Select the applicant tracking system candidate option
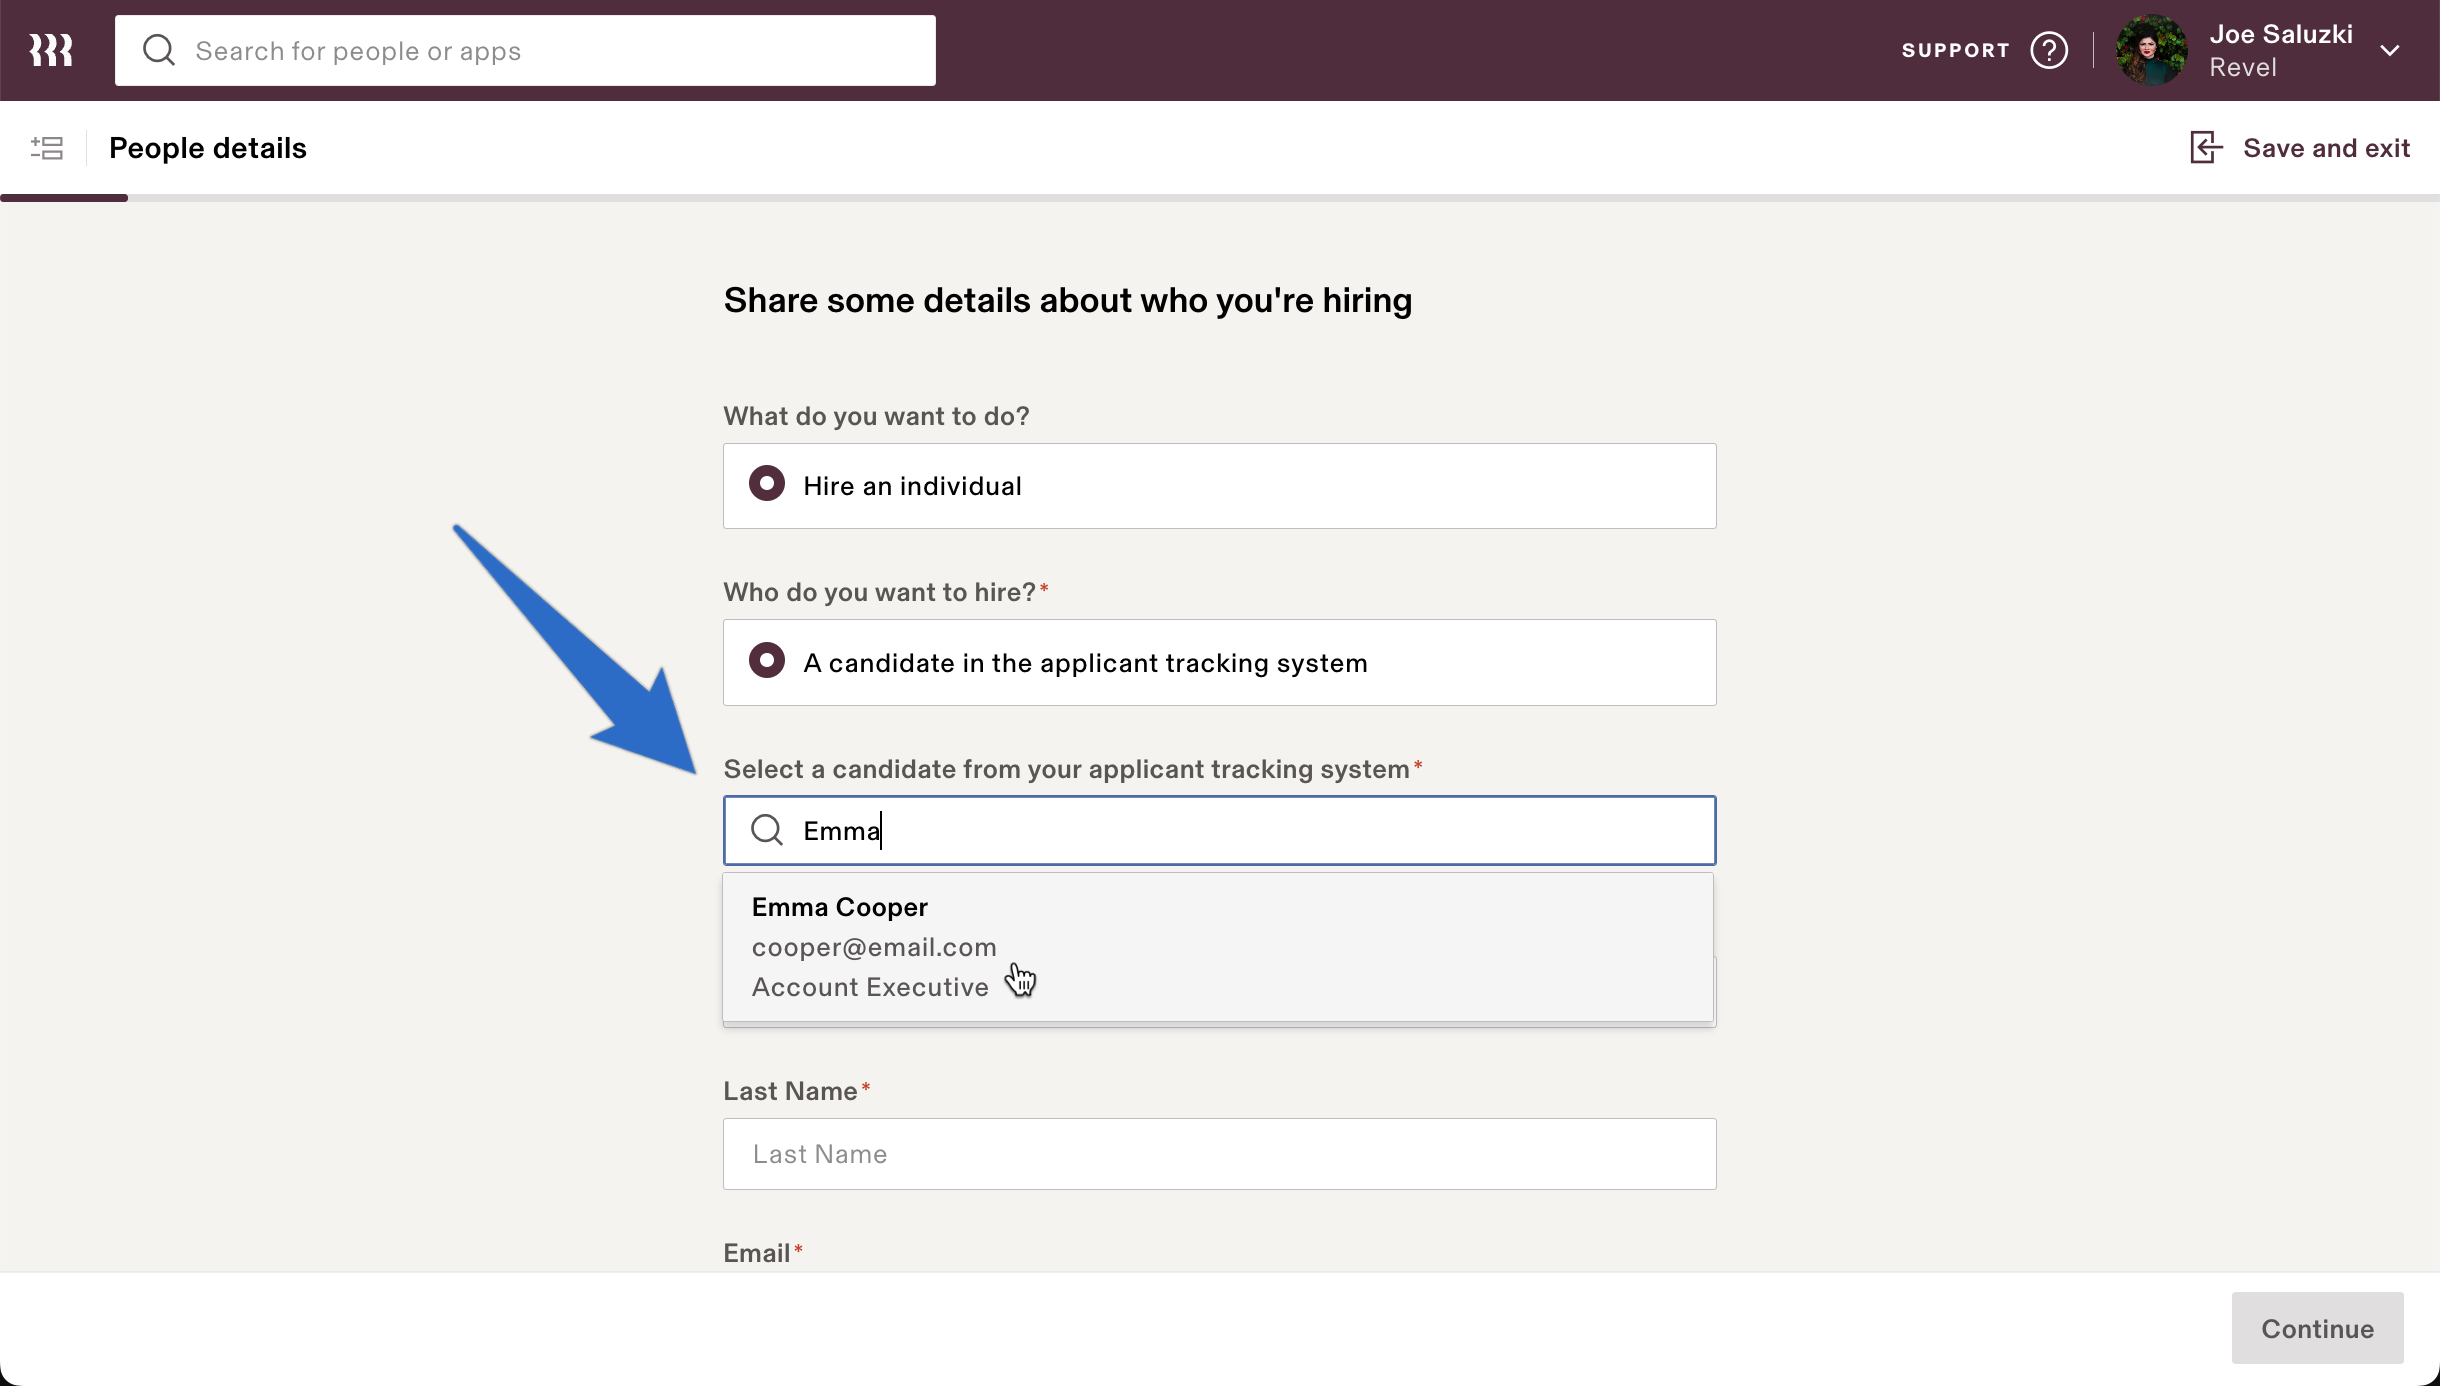2440x1386 pixels. (x=766, y=660)
